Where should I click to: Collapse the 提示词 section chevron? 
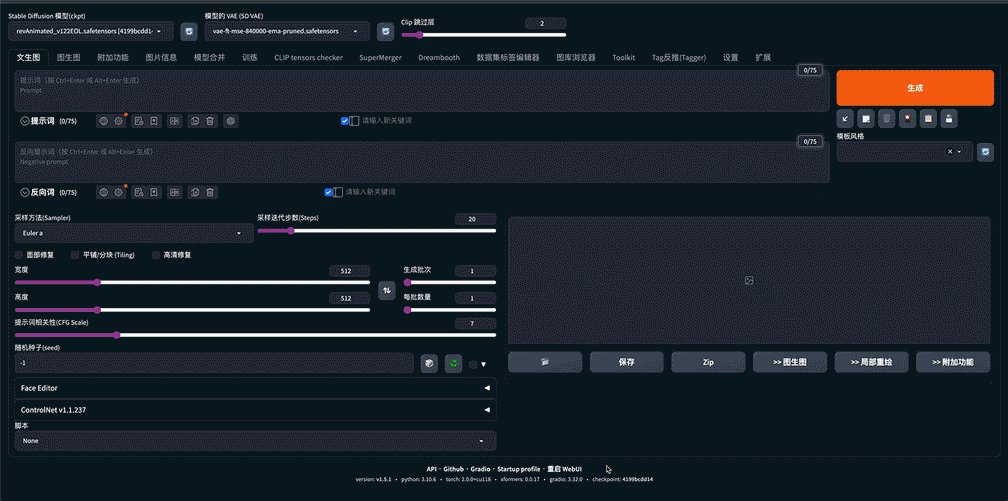[24, 121]
